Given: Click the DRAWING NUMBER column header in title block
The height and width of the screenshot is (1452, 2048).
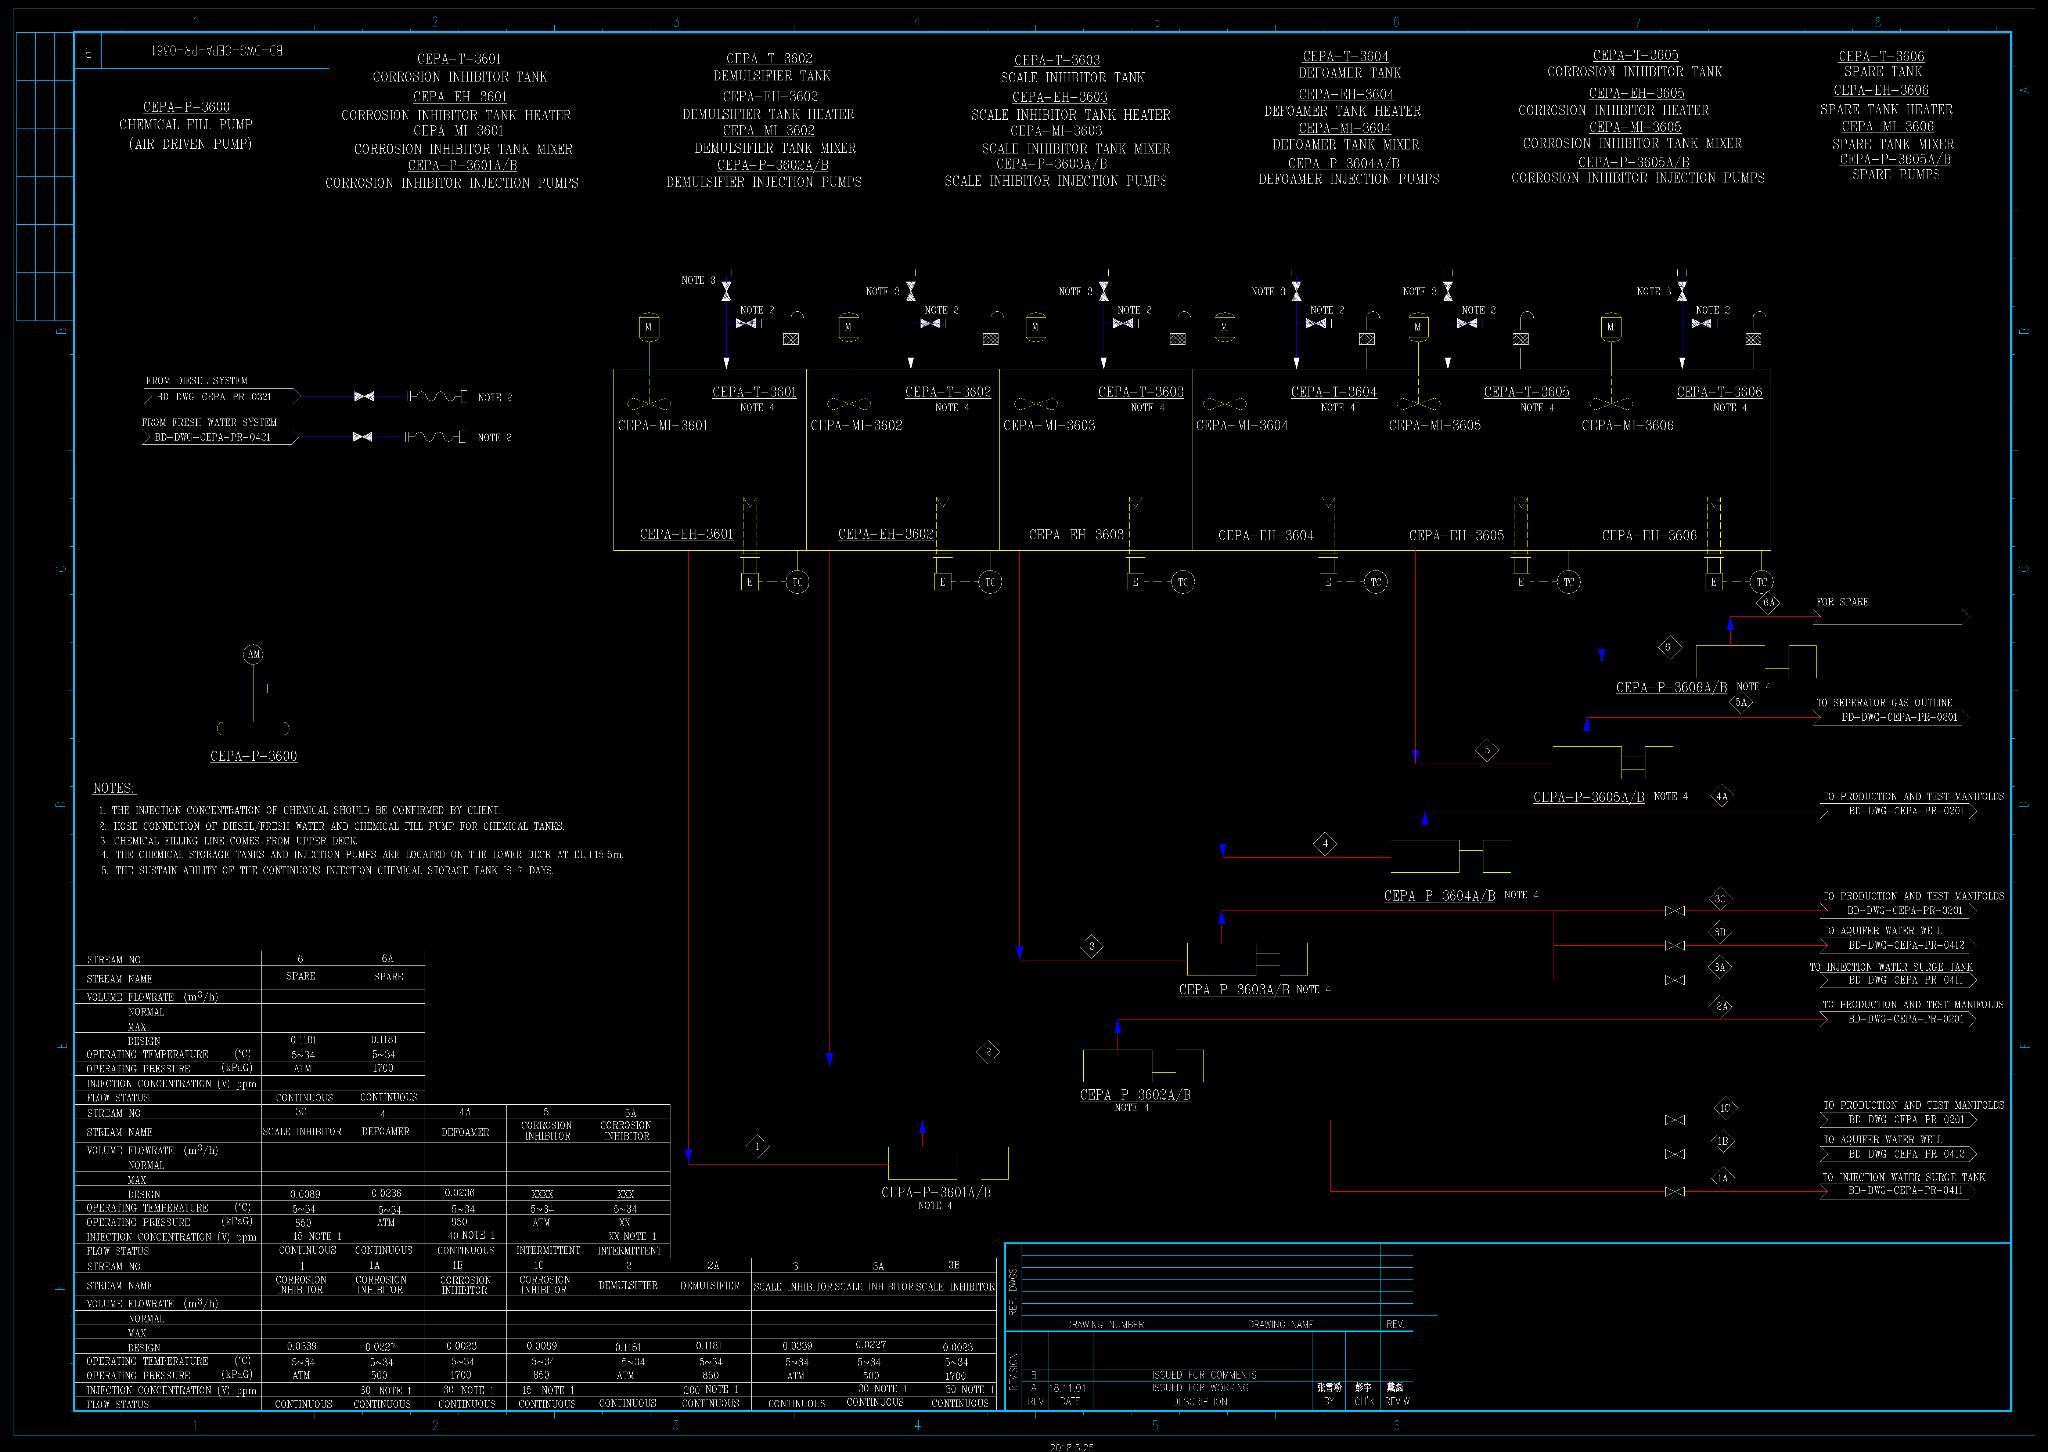Looking at the screenshot, I should click(x=1106, y=1325).
